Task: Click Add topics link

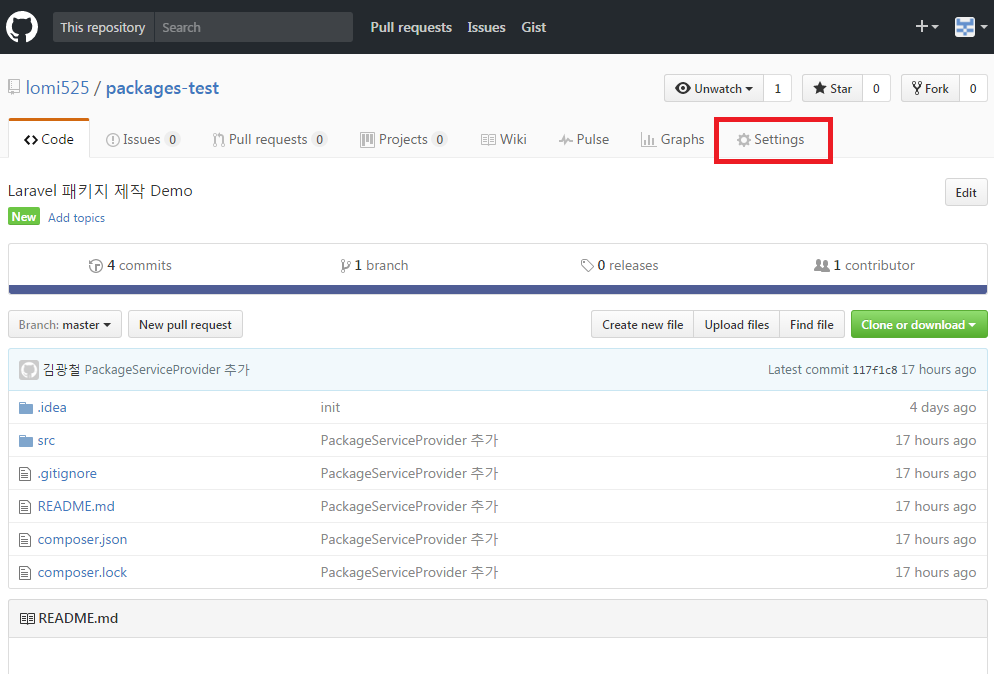Action: [x=77, y=217]
